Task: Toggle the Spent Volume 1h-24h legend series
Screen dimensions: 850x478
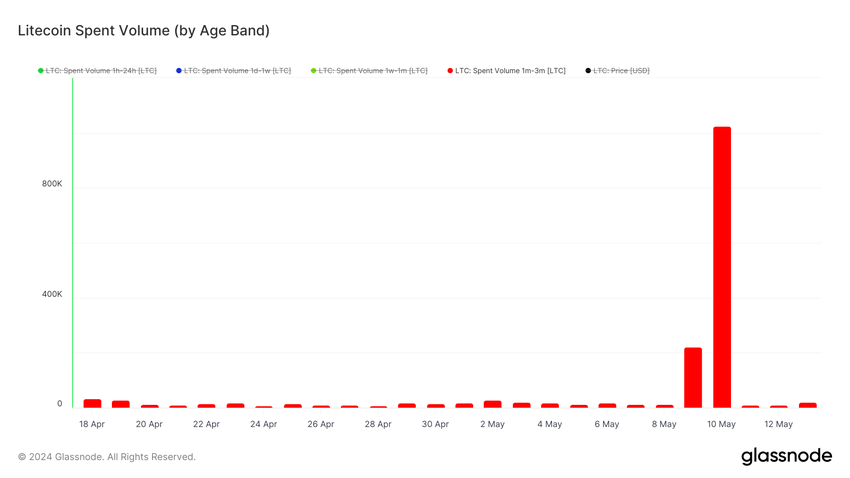Action: (97, 70)
